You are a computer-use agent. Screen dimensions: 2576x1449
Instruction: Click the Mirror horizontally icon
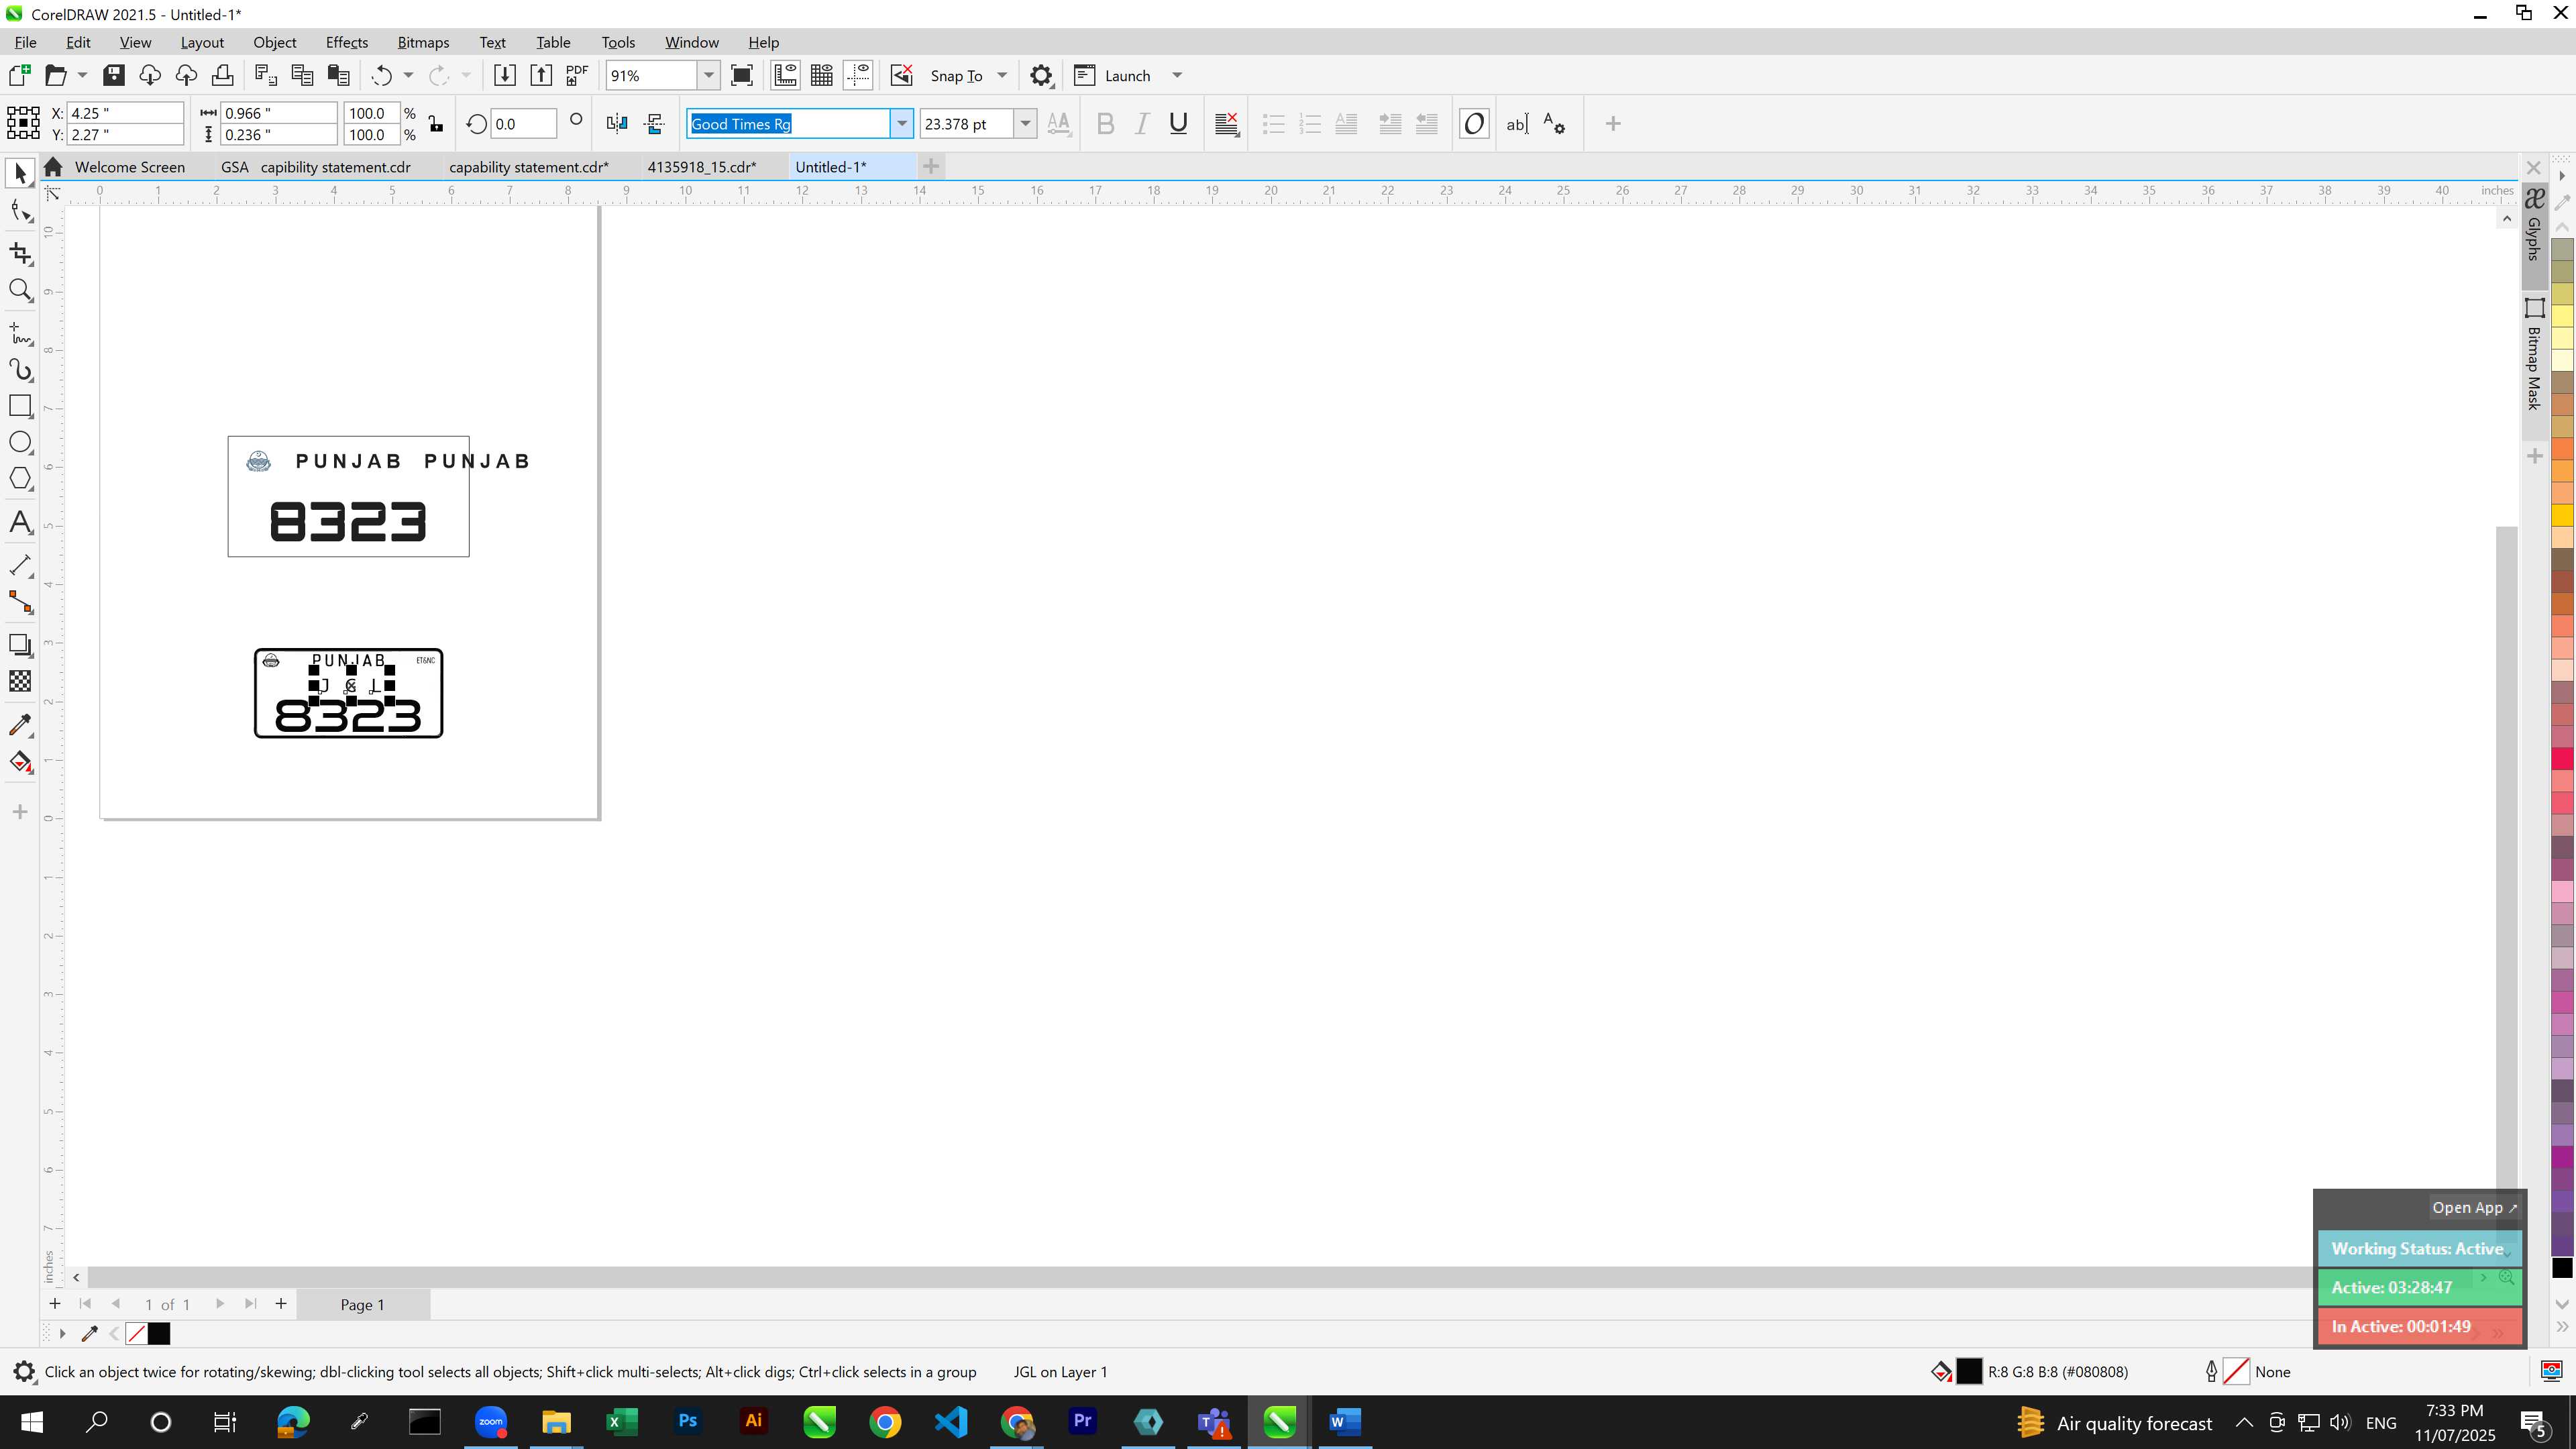(x=617, y=124)
